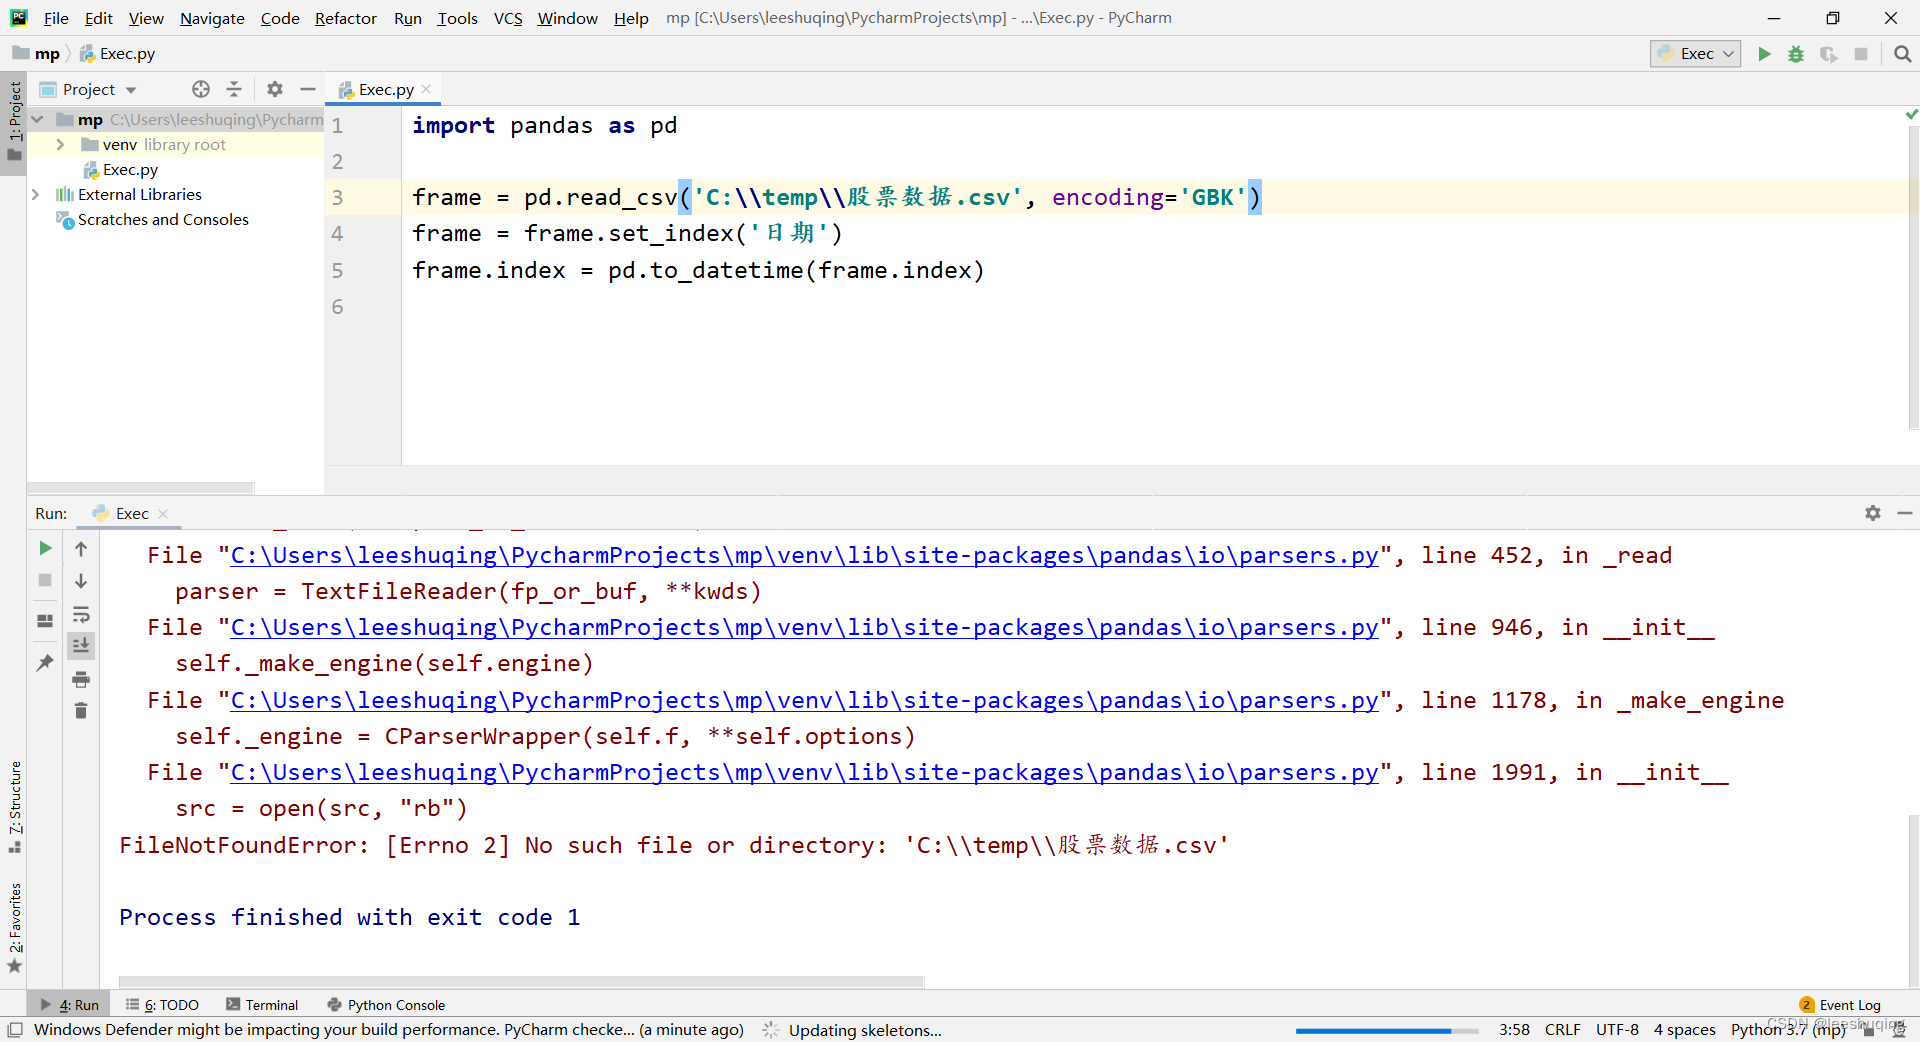Open the File menu
This screenshot has width=1920, height=1042.
coord(56,18)
